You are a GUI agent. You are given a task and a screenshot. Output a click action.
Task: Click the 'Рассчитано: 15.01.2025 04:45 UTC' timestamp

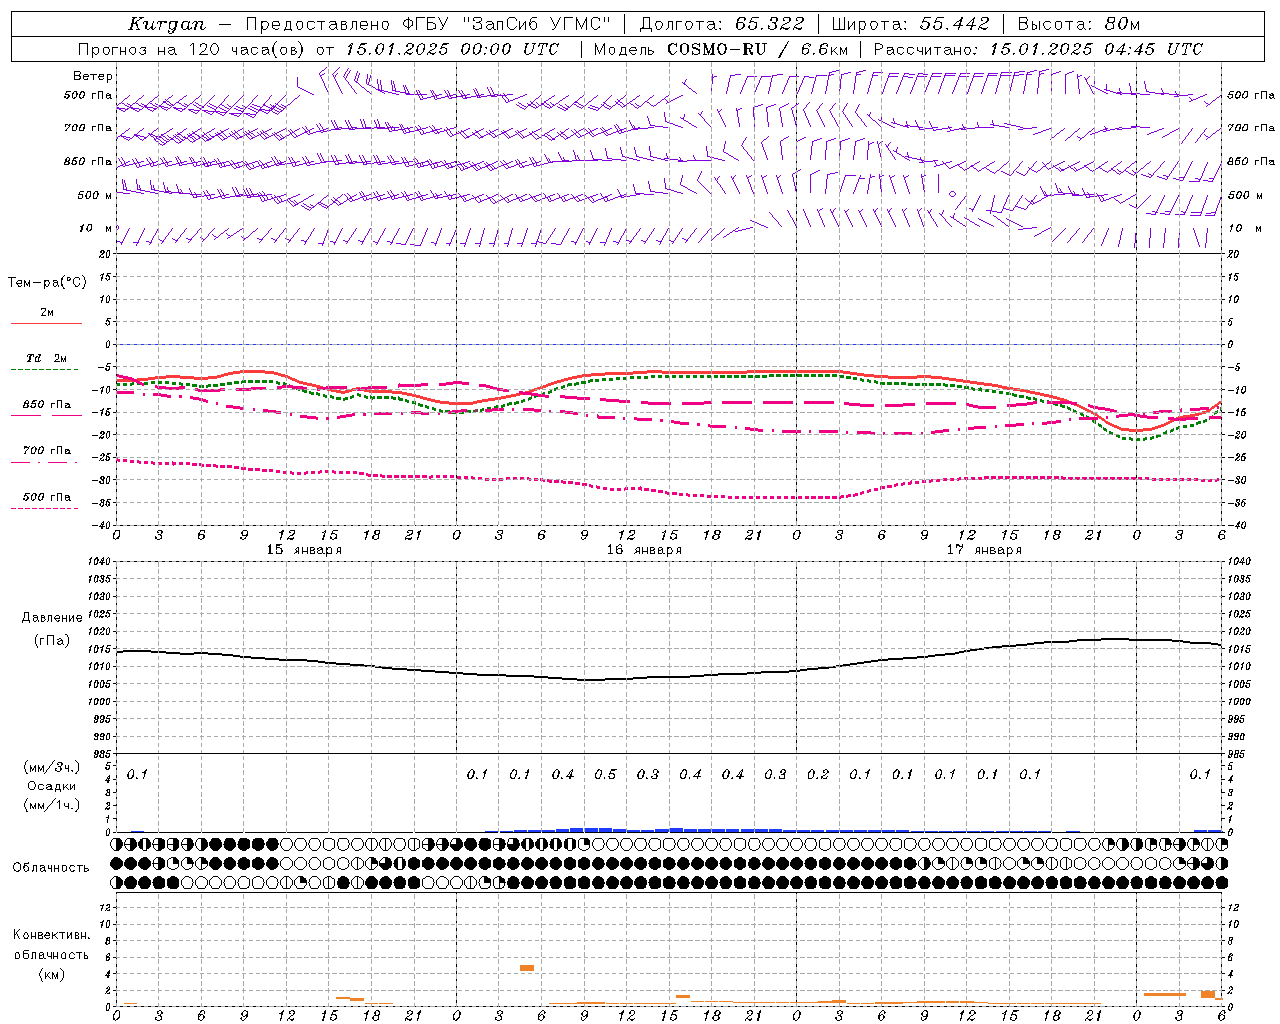point(1038,49)
